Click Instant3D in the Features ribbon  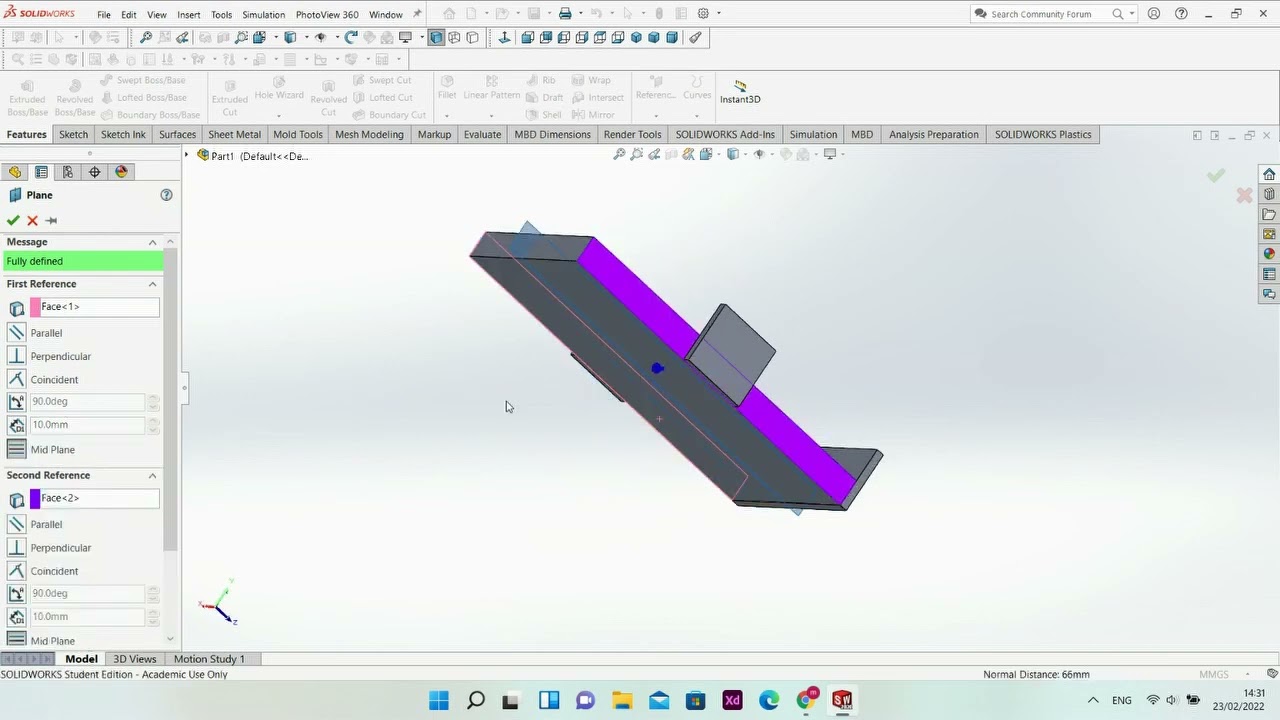[740, 92]
